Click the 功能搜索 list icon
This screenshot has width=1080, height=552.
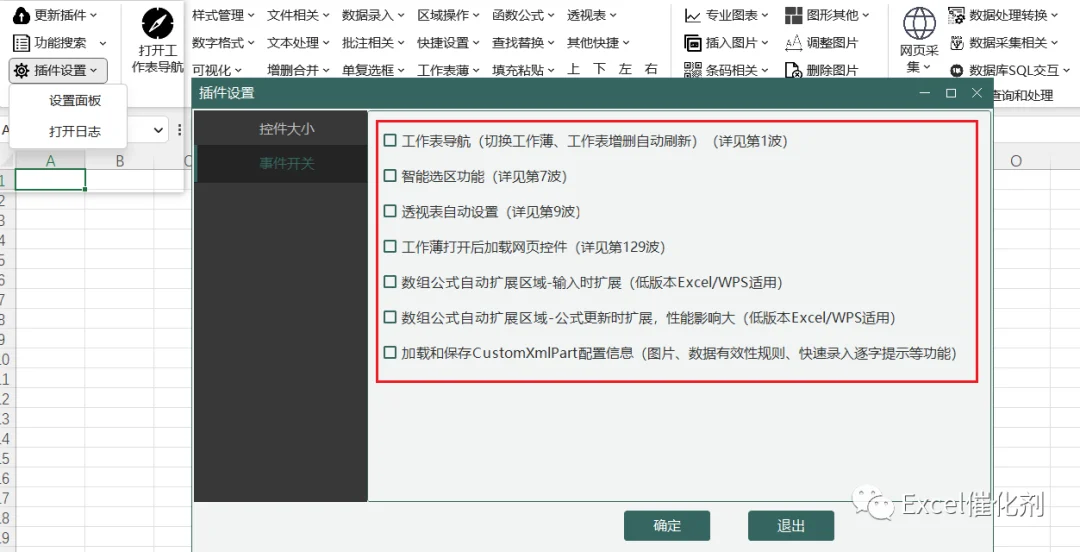click(x=22, y=43)
